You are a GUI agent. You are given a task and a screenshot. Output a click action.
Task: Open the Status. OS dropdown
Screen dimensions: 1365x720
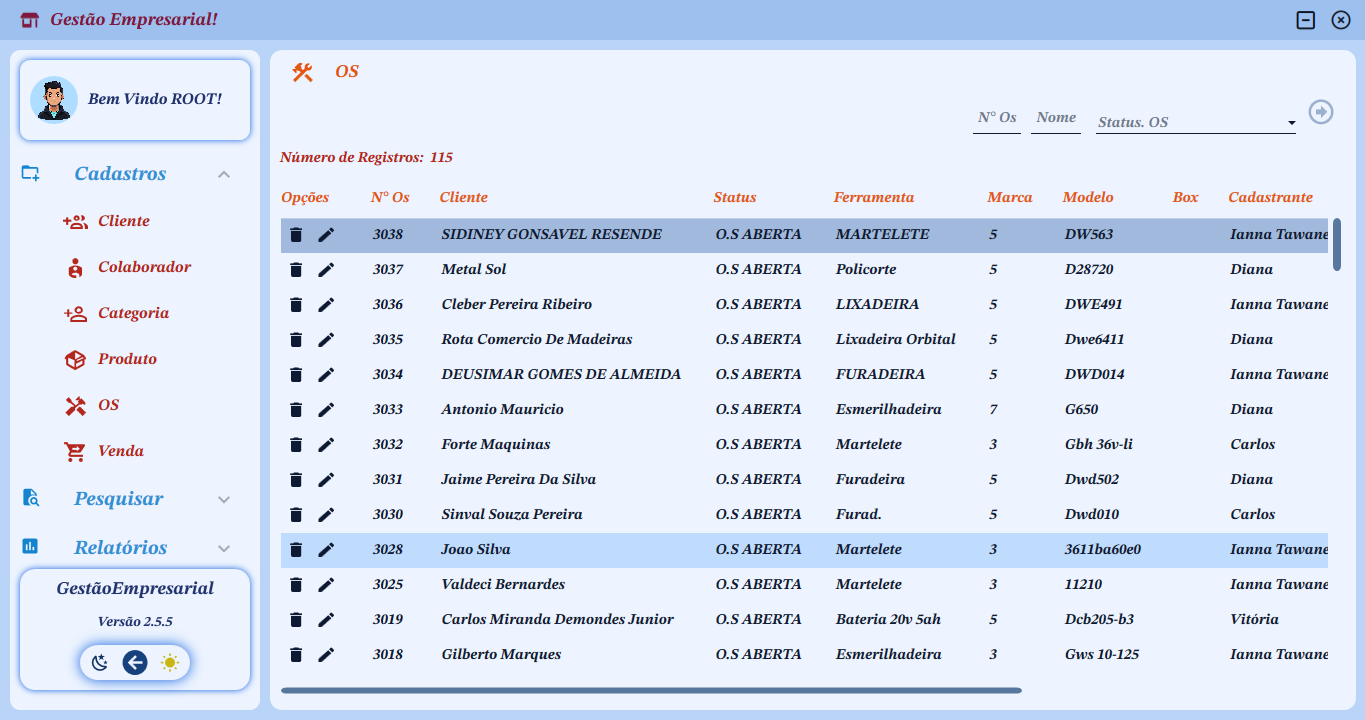[x=1195, y=122]
